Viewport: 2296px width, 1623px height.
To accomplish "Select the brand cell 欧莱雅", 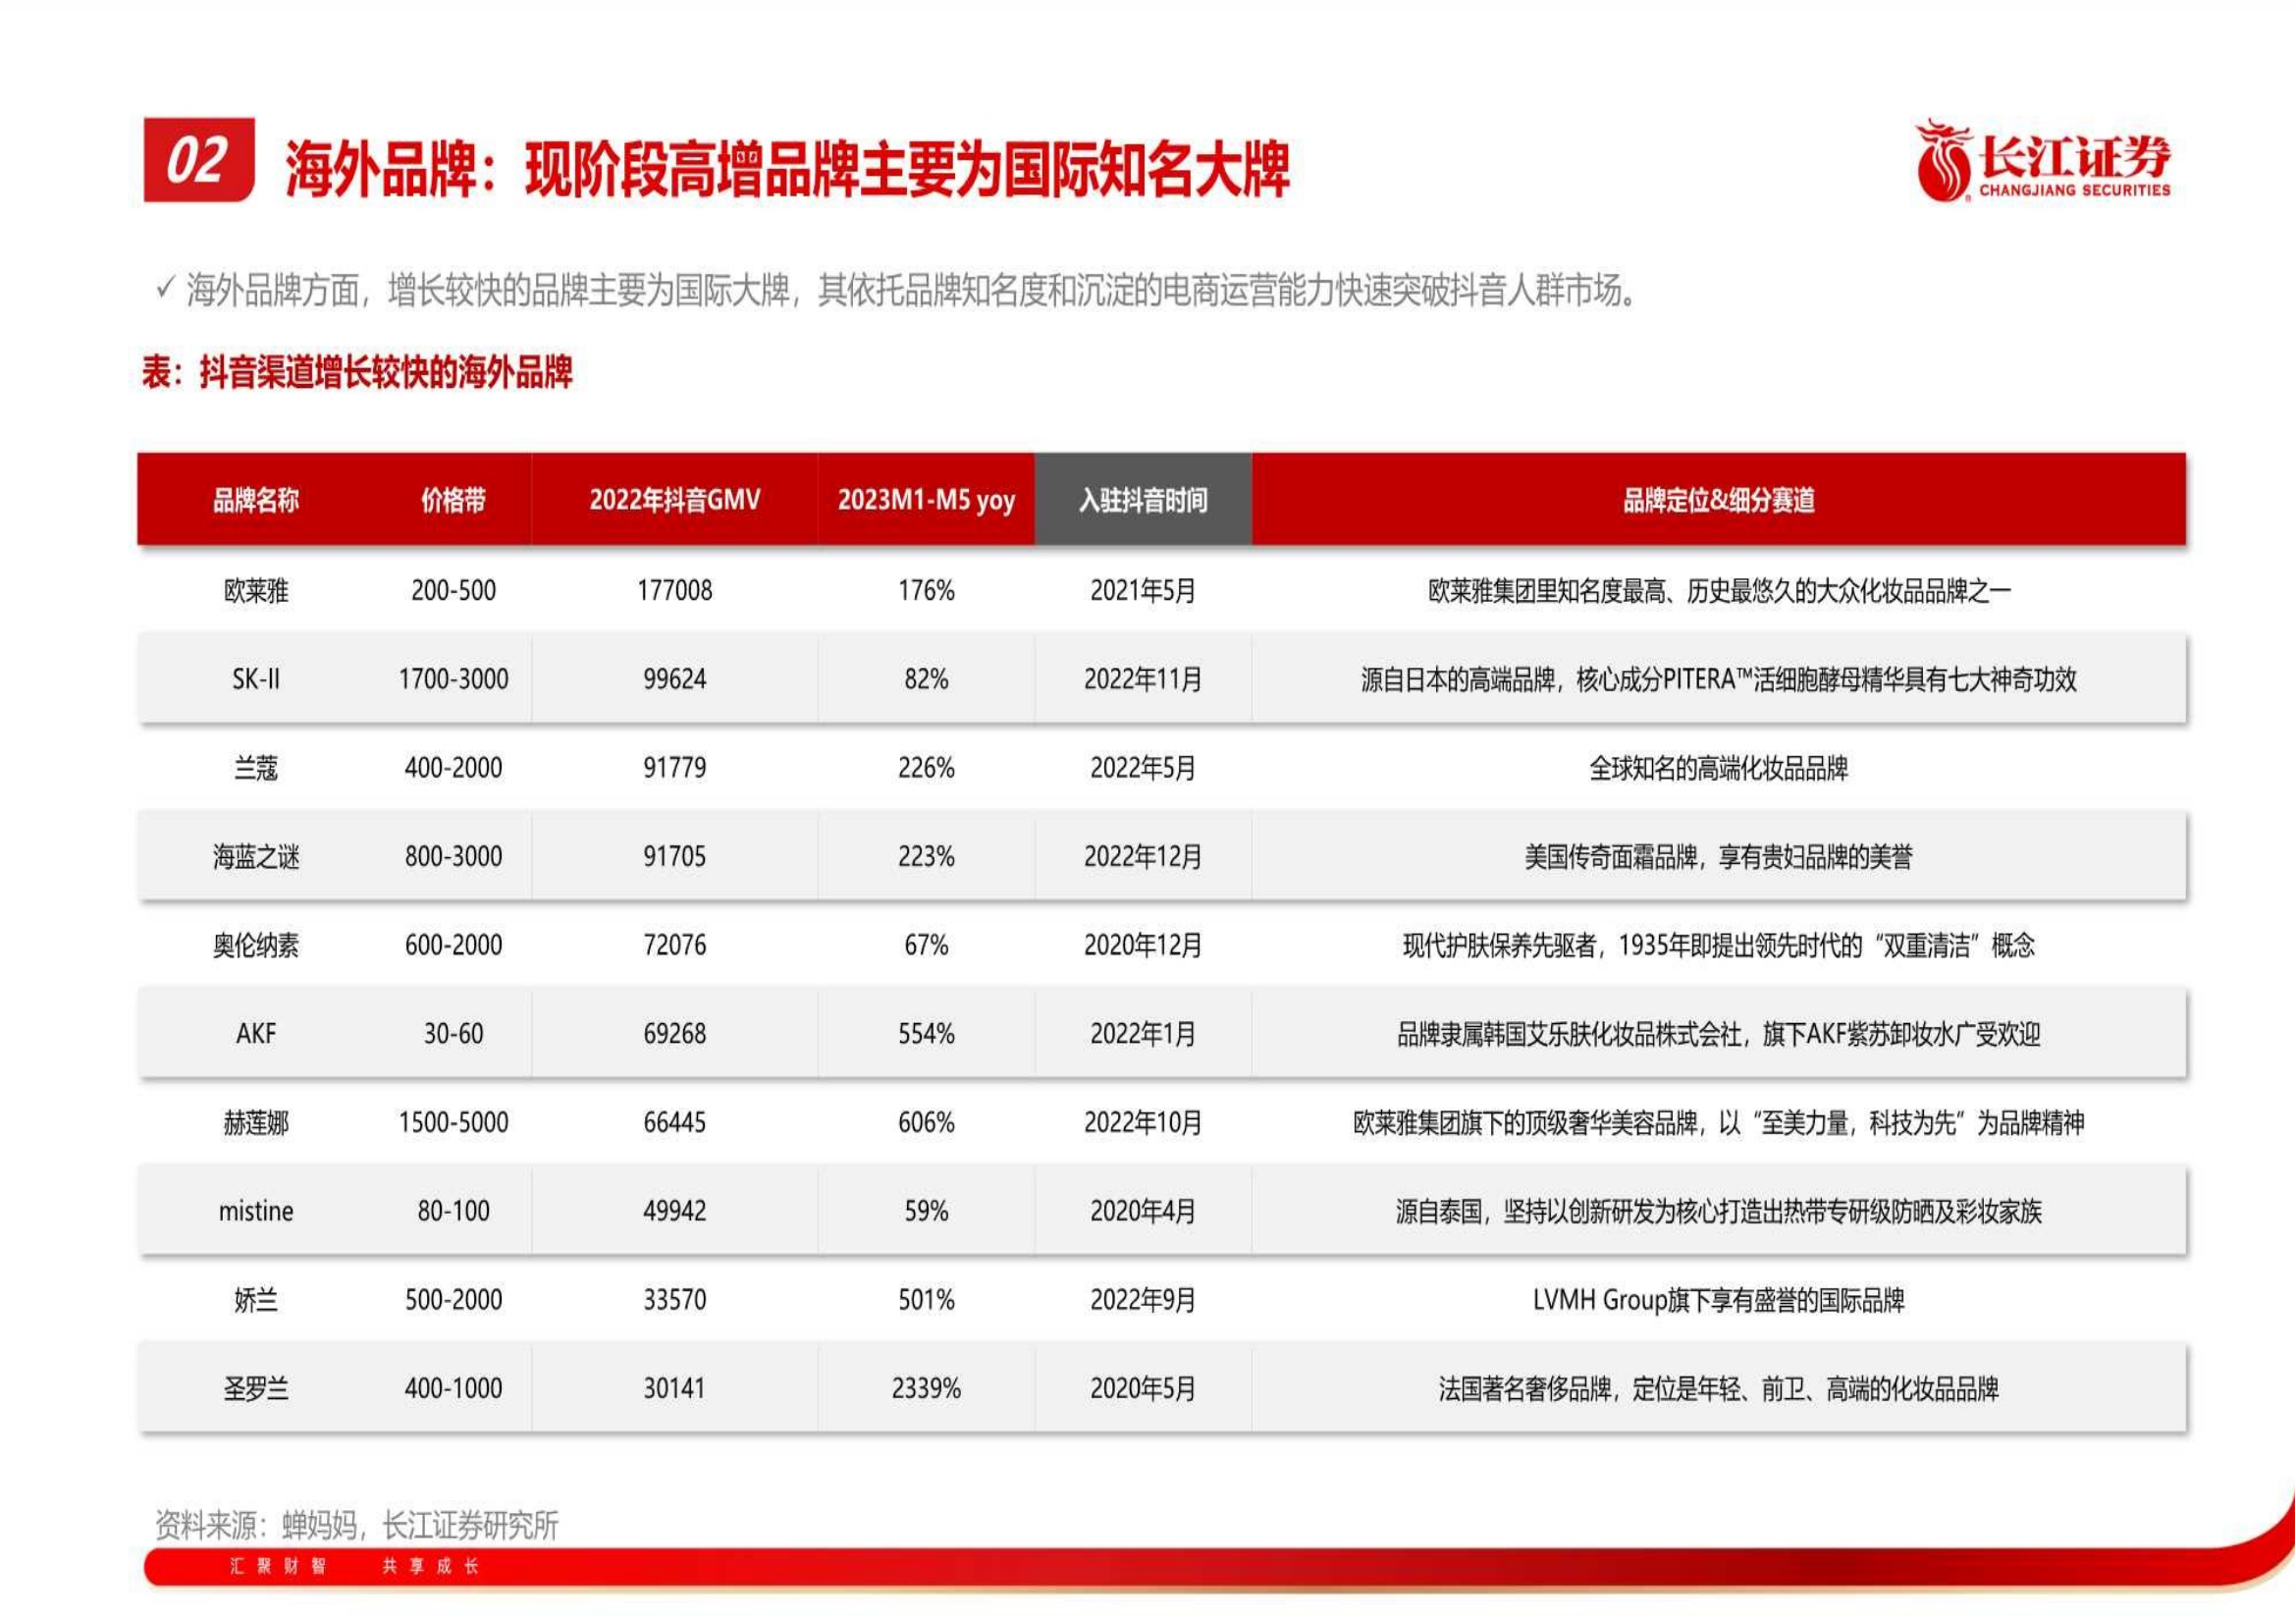I will click(256, 590).
